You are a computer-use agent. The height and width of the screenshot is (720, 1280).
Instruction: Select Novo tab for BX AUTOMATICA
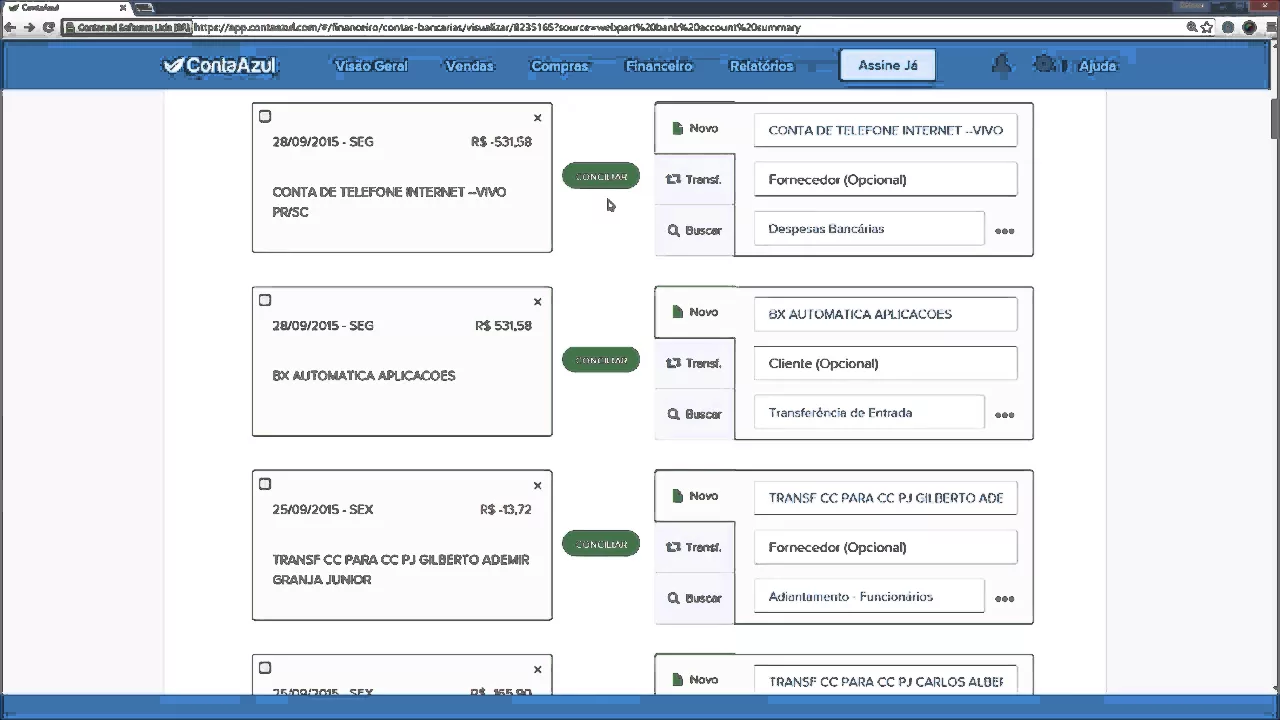pos(695,312)
